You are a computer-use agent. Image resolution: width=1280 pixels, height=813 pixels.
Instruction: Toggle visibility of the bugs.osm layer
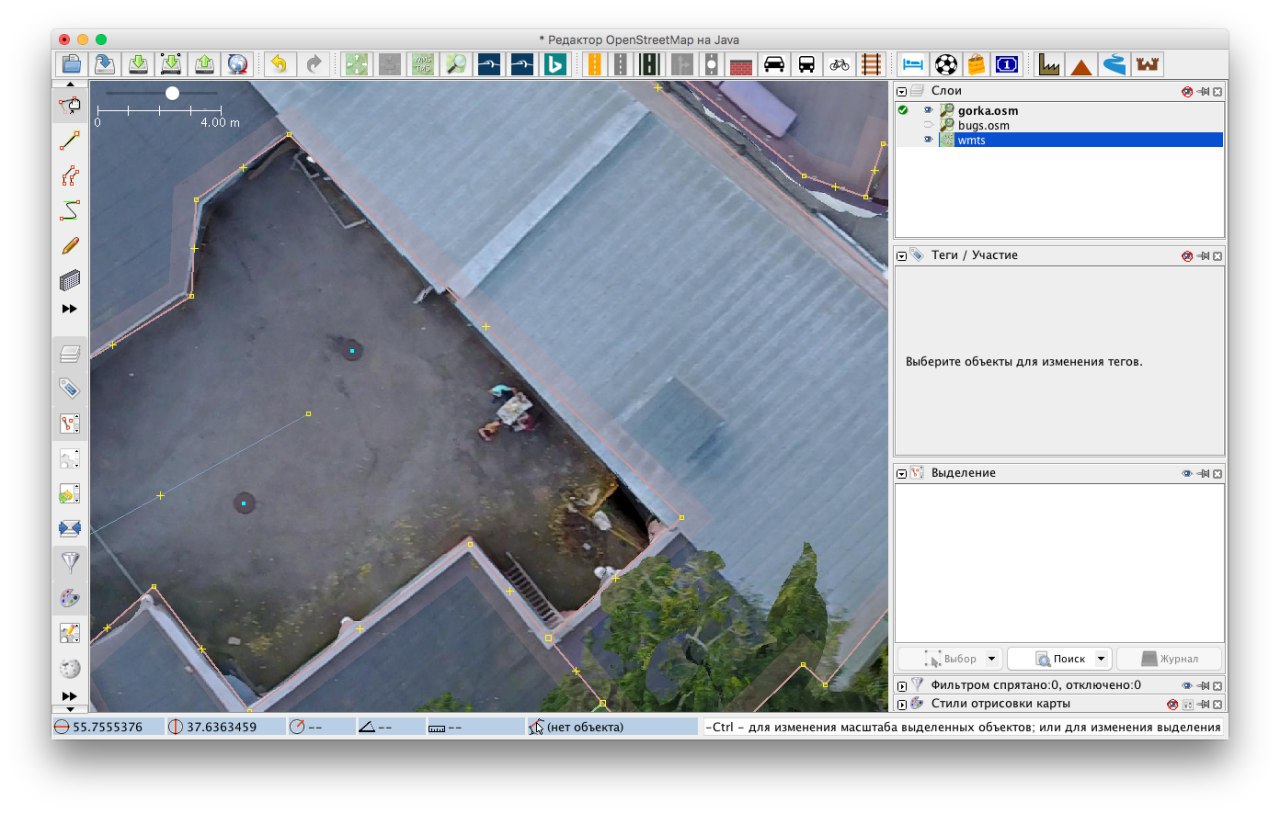coord(928,126)
